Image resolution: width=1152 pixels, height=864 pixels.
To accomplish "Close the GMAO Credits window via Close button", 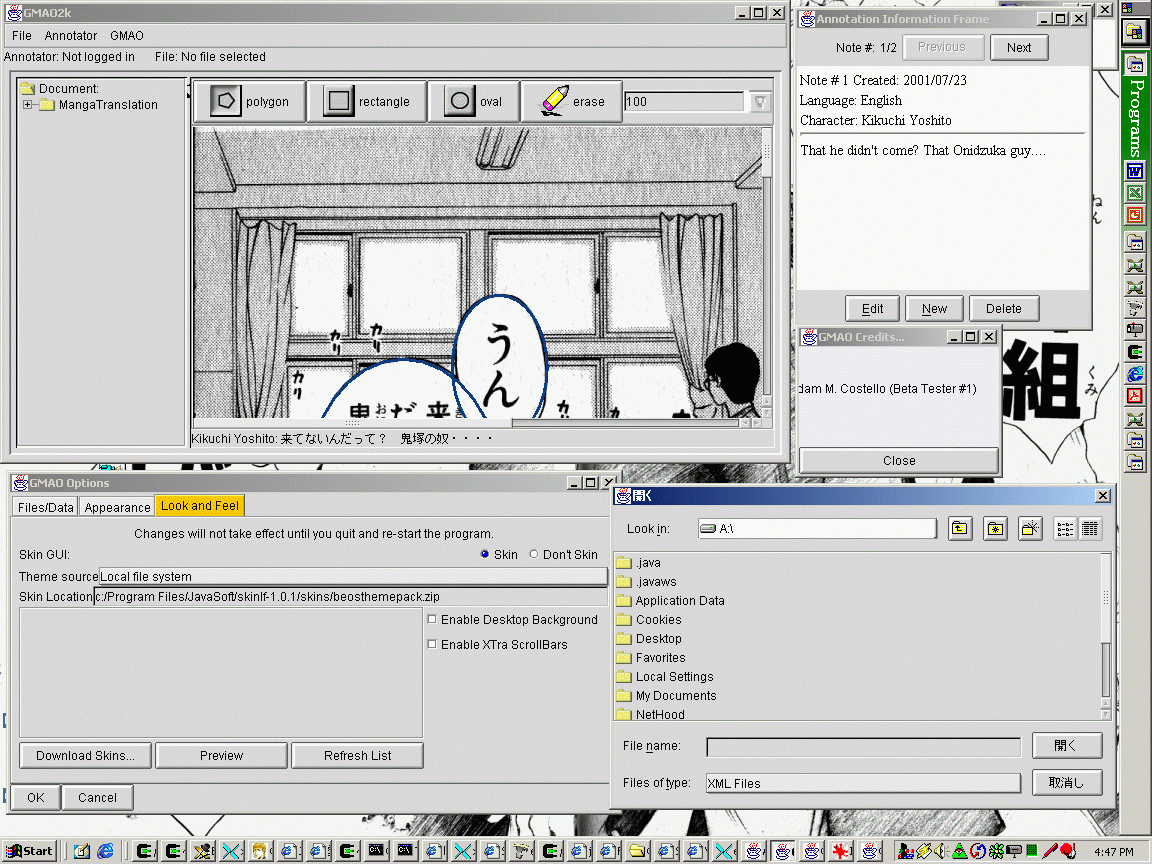I will (x=899, y=461).
